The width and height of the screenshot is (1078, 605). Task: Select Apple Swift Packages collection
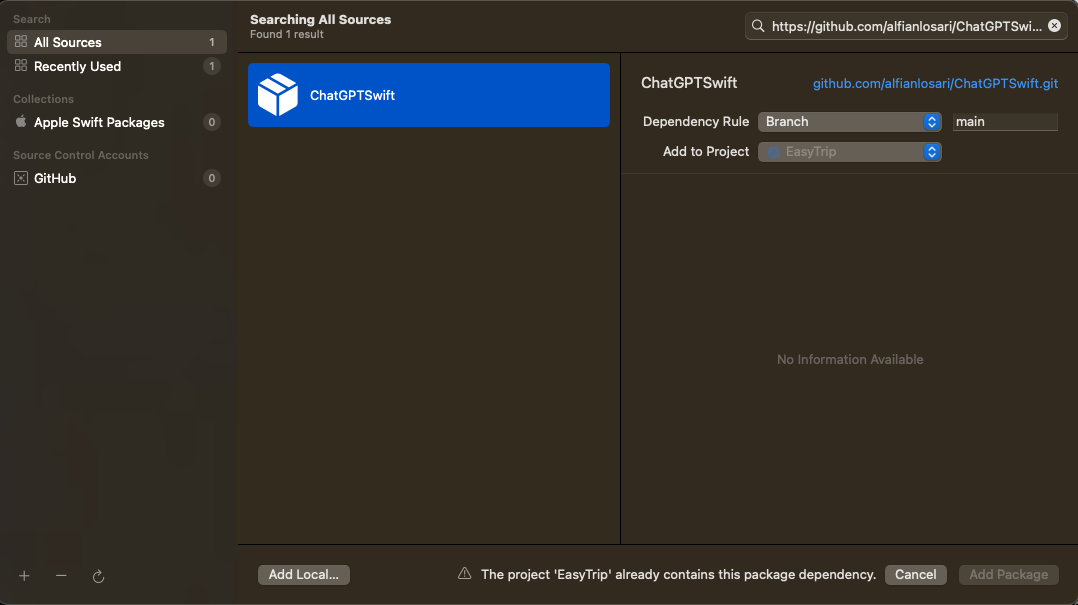pos(117,122)
